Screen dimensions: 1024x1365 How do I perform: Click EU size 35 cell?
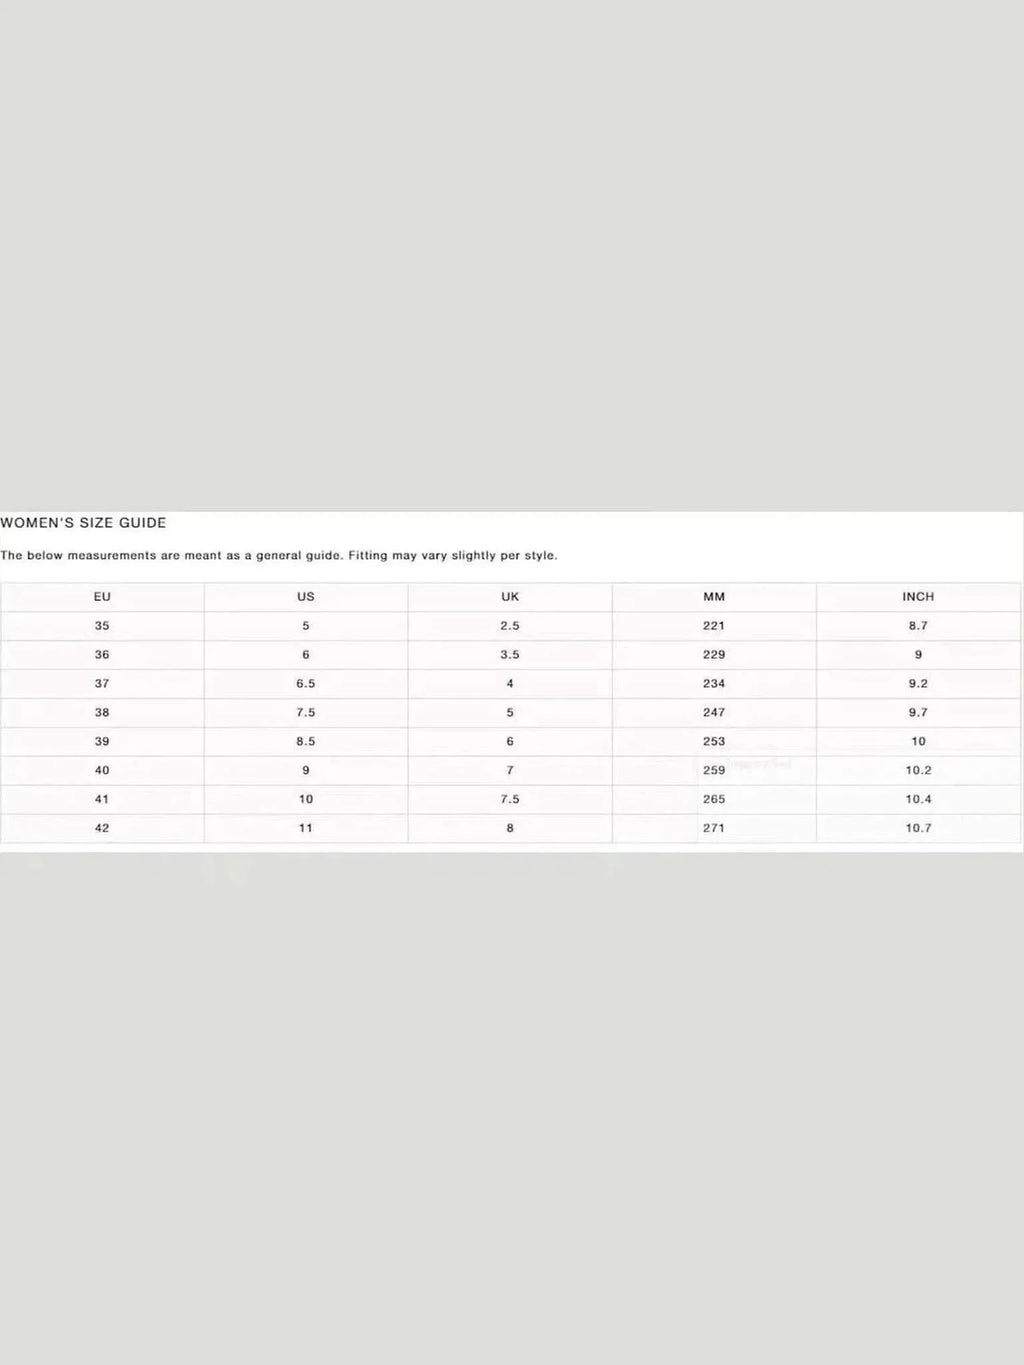coord(102,626)
